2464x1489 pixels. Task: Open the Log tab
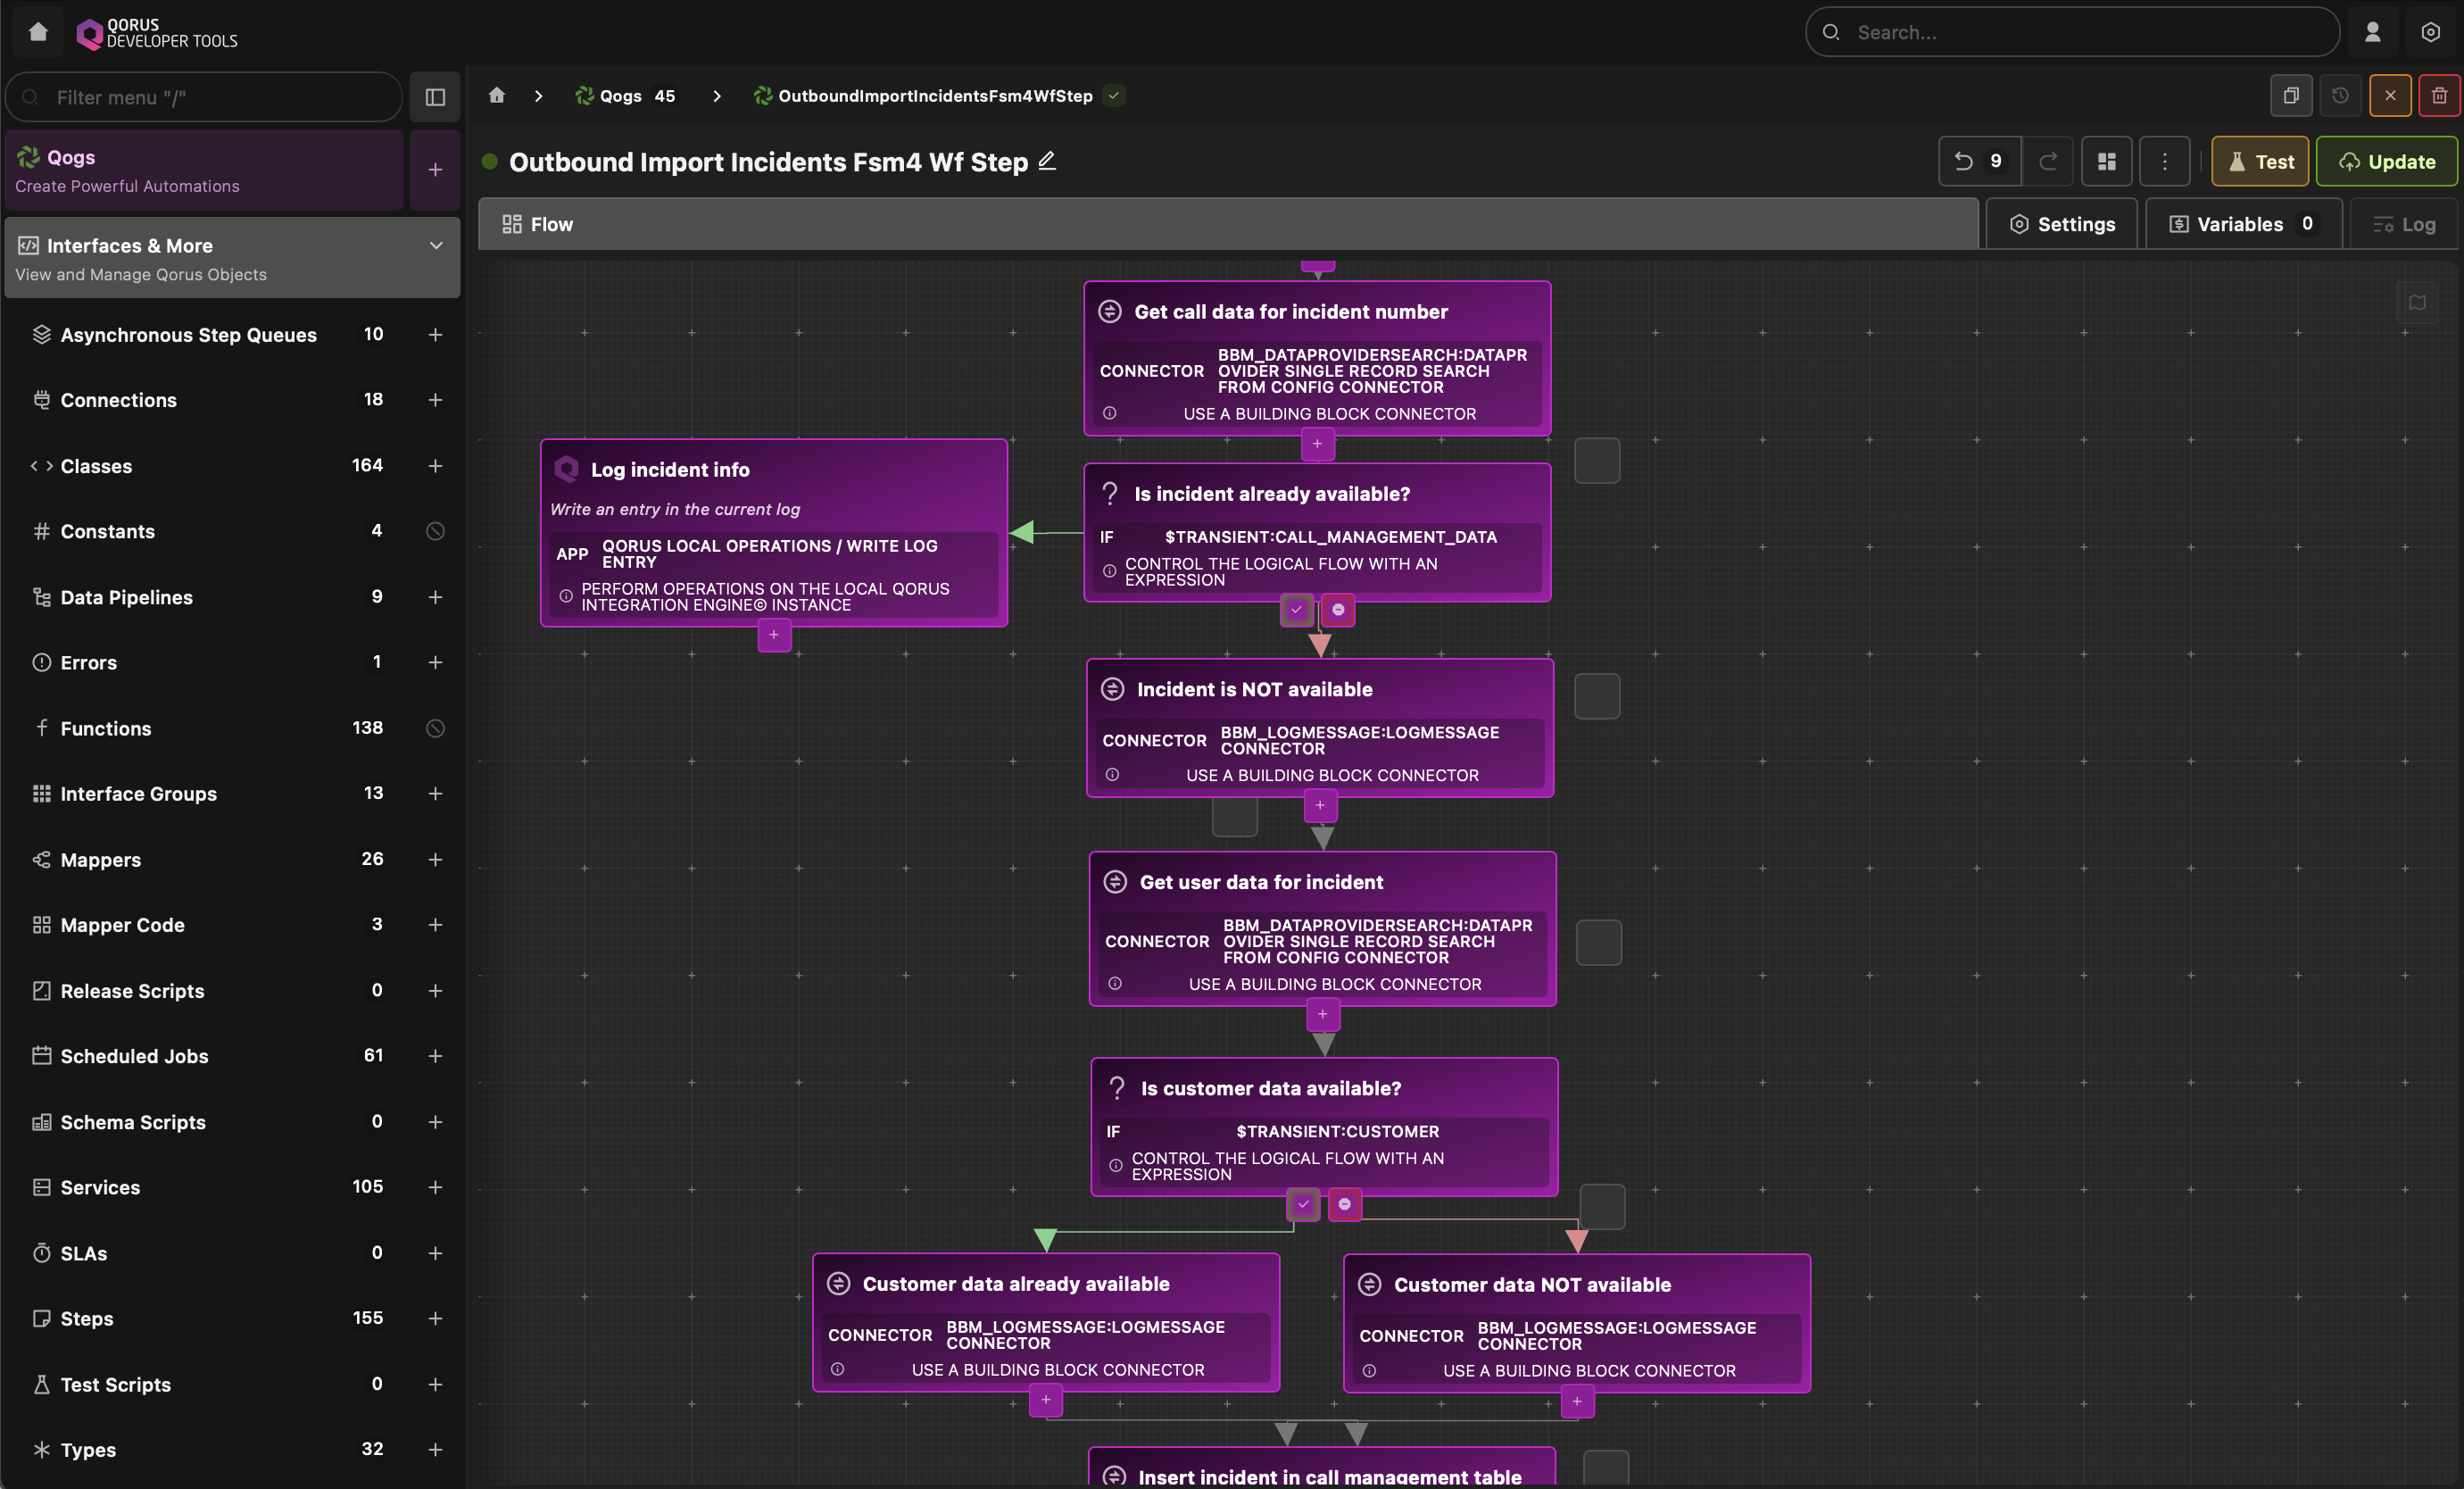coord(2403,224)
